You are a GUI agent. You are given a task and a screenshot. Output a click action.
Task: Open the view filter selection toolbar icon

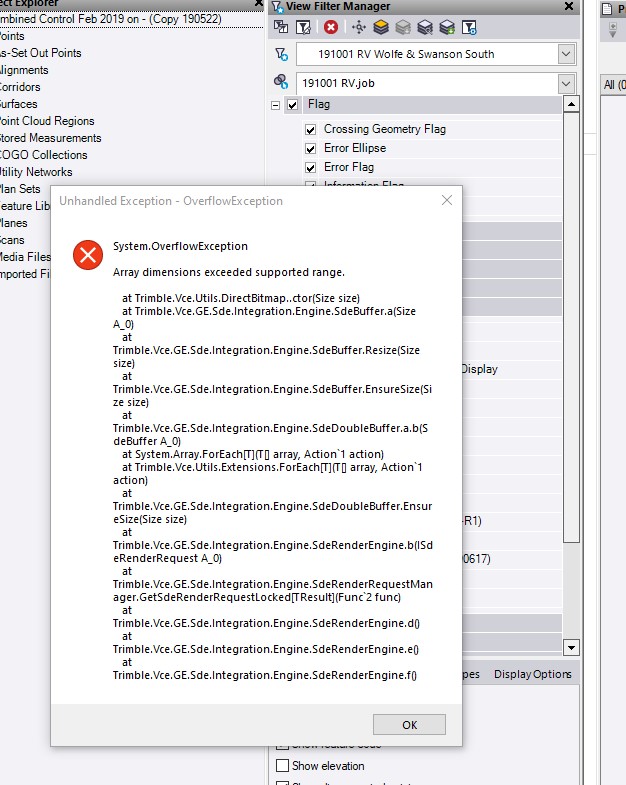tap(281, 27)
